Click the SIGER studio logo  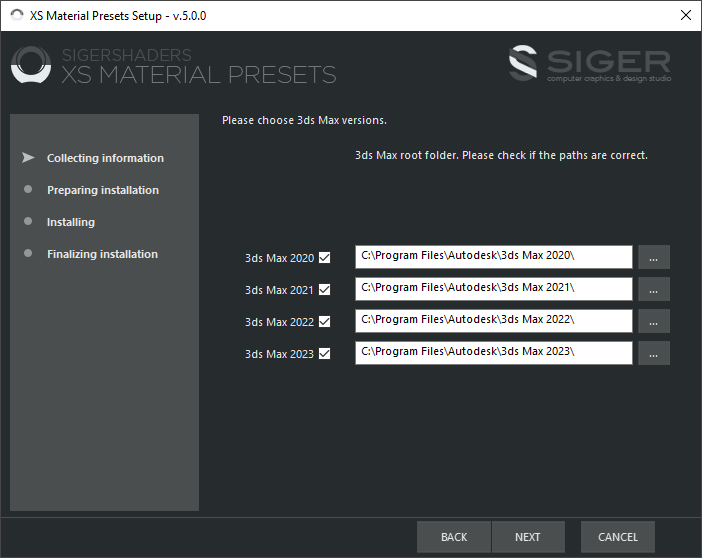coord(590,63)
